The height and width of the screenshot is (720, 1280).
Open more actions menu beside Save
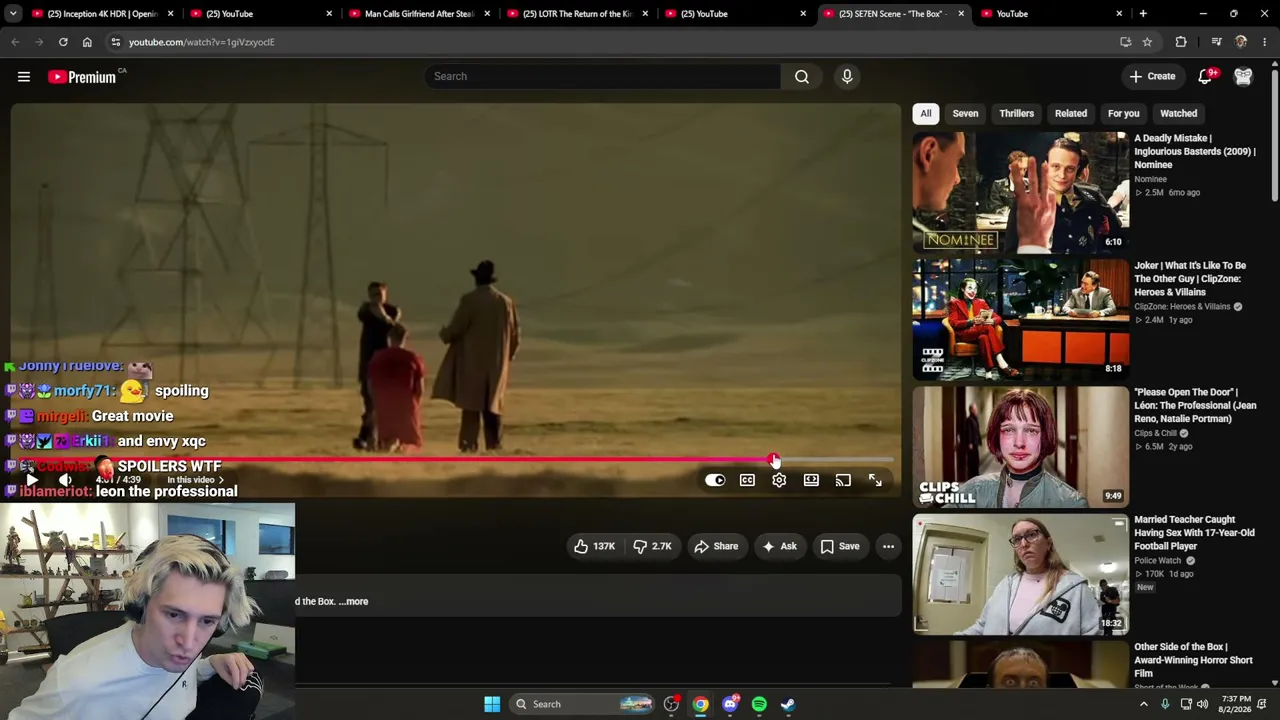[x=888, y=546]
